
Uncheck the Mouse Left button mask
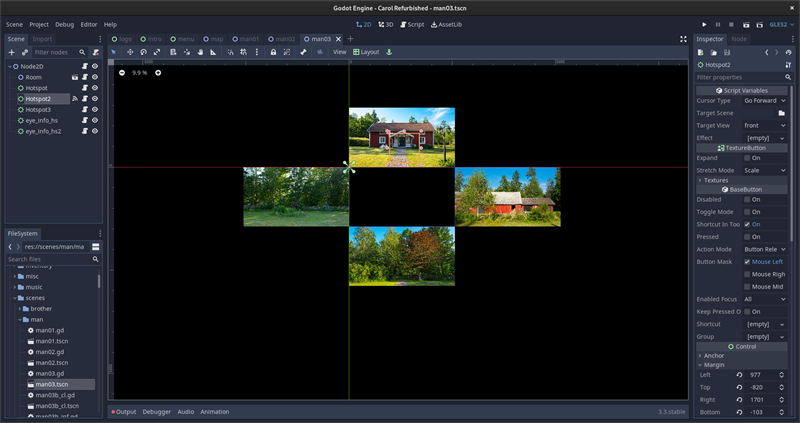747,262
